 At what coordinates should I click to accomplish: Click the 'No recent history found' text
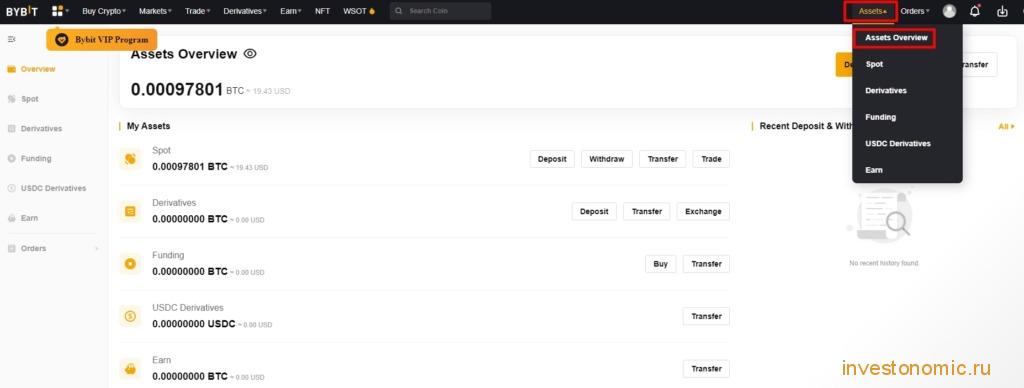click(884, 263)
